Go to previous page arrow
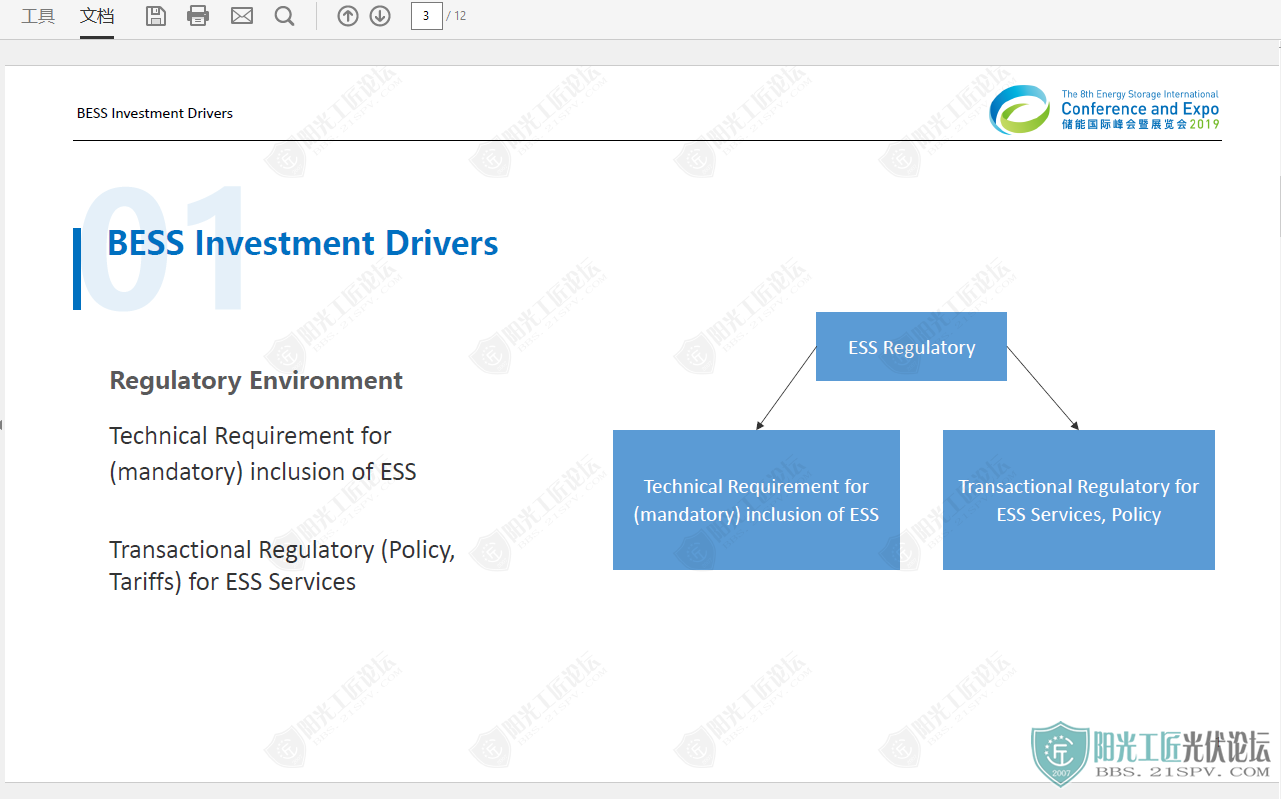This screenshot has width=1281, height=799. [x=348, y=16]
